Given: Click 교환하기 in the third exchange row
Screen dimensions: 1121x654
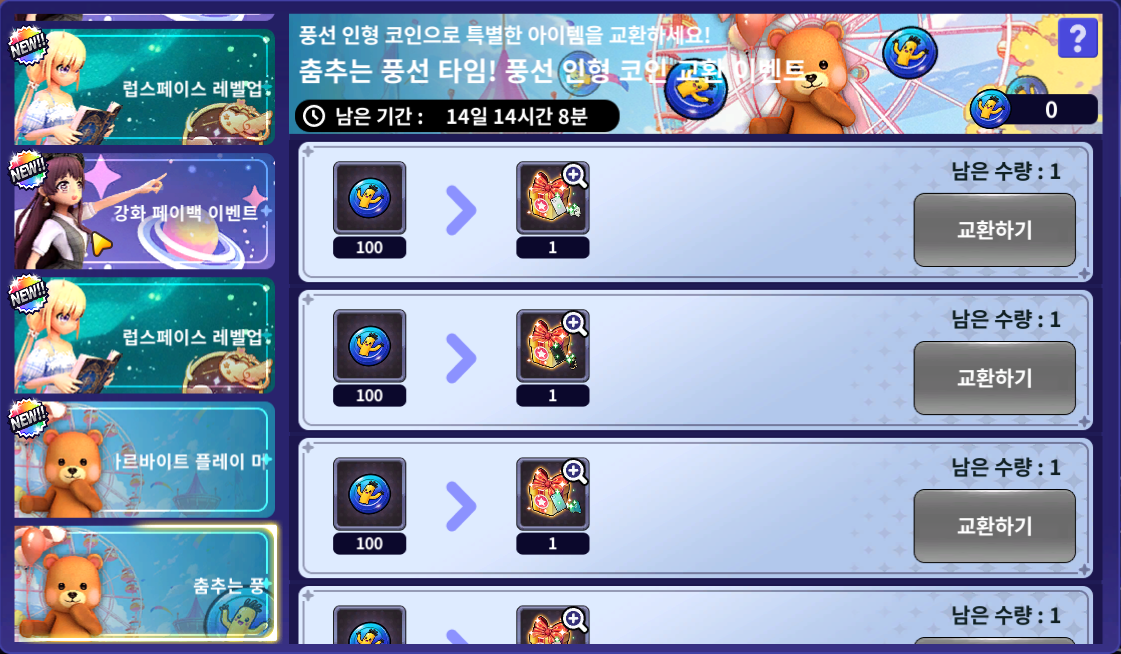Looking at the screenshot, I should pyautogui.click(x=994, y=526).
